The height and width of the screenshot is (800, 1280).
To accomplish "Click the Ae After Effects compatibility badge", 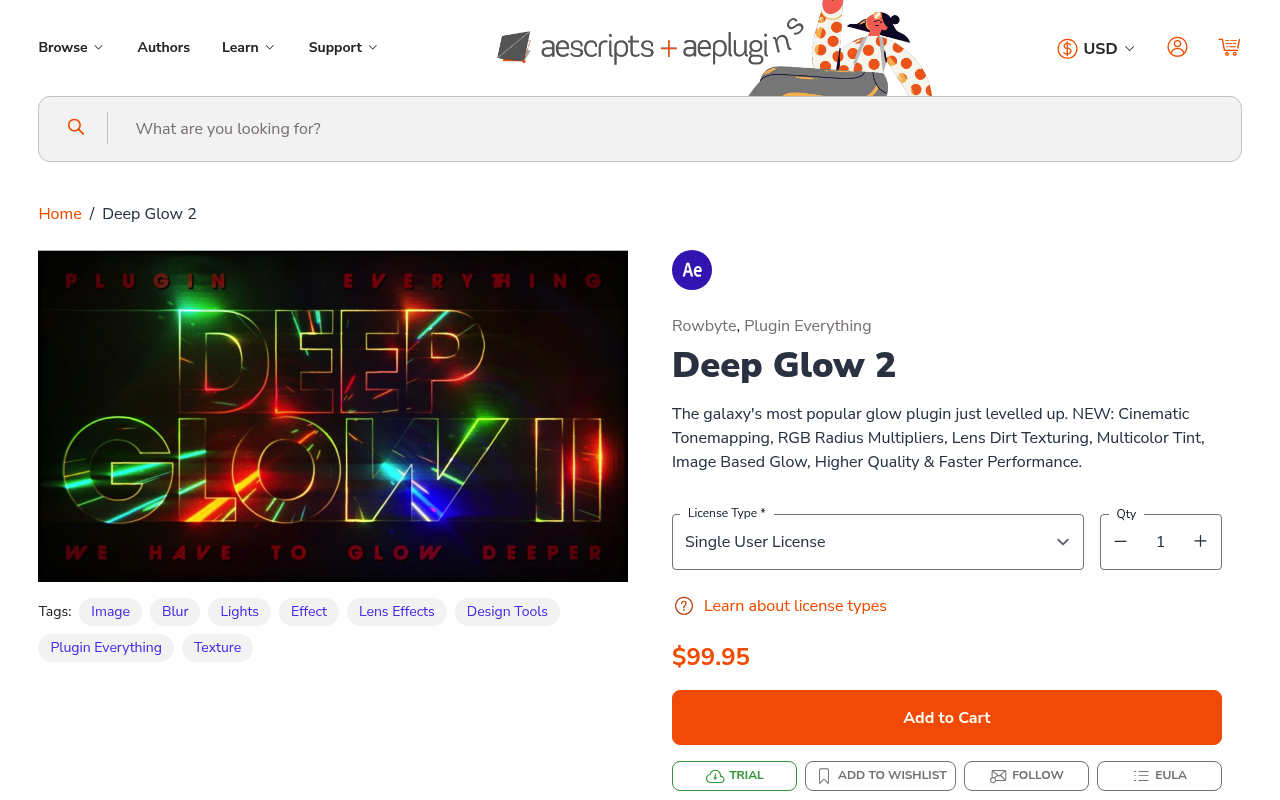I will point(691,269).
